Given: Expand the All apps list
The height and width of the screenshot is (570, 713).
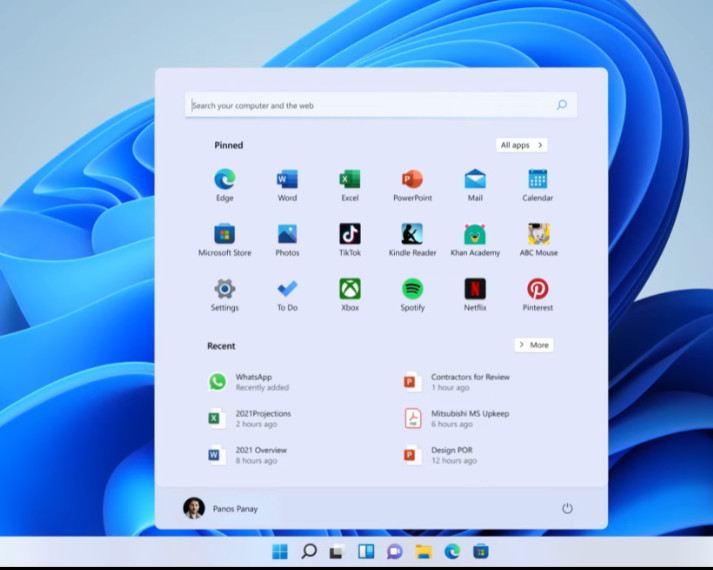Looking at the screenshot, I should [521, 145].
